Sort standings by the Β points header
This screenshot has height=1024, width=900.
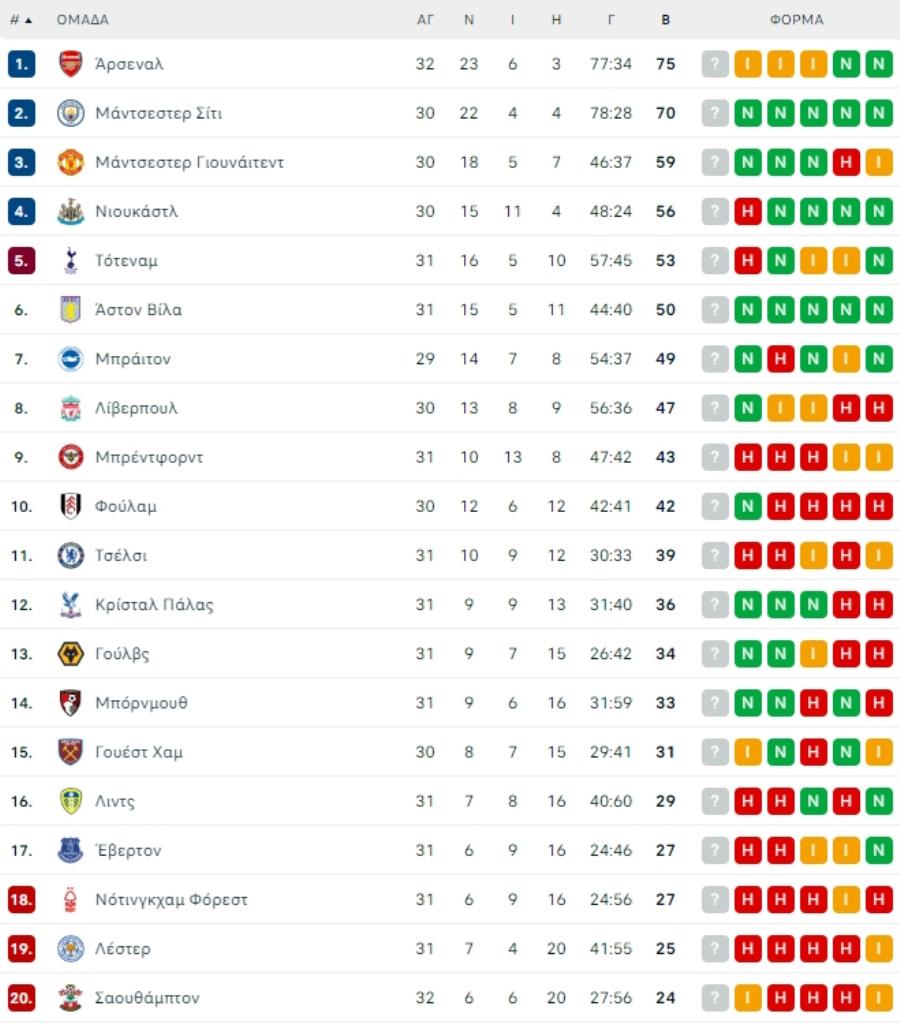[666, 20]
